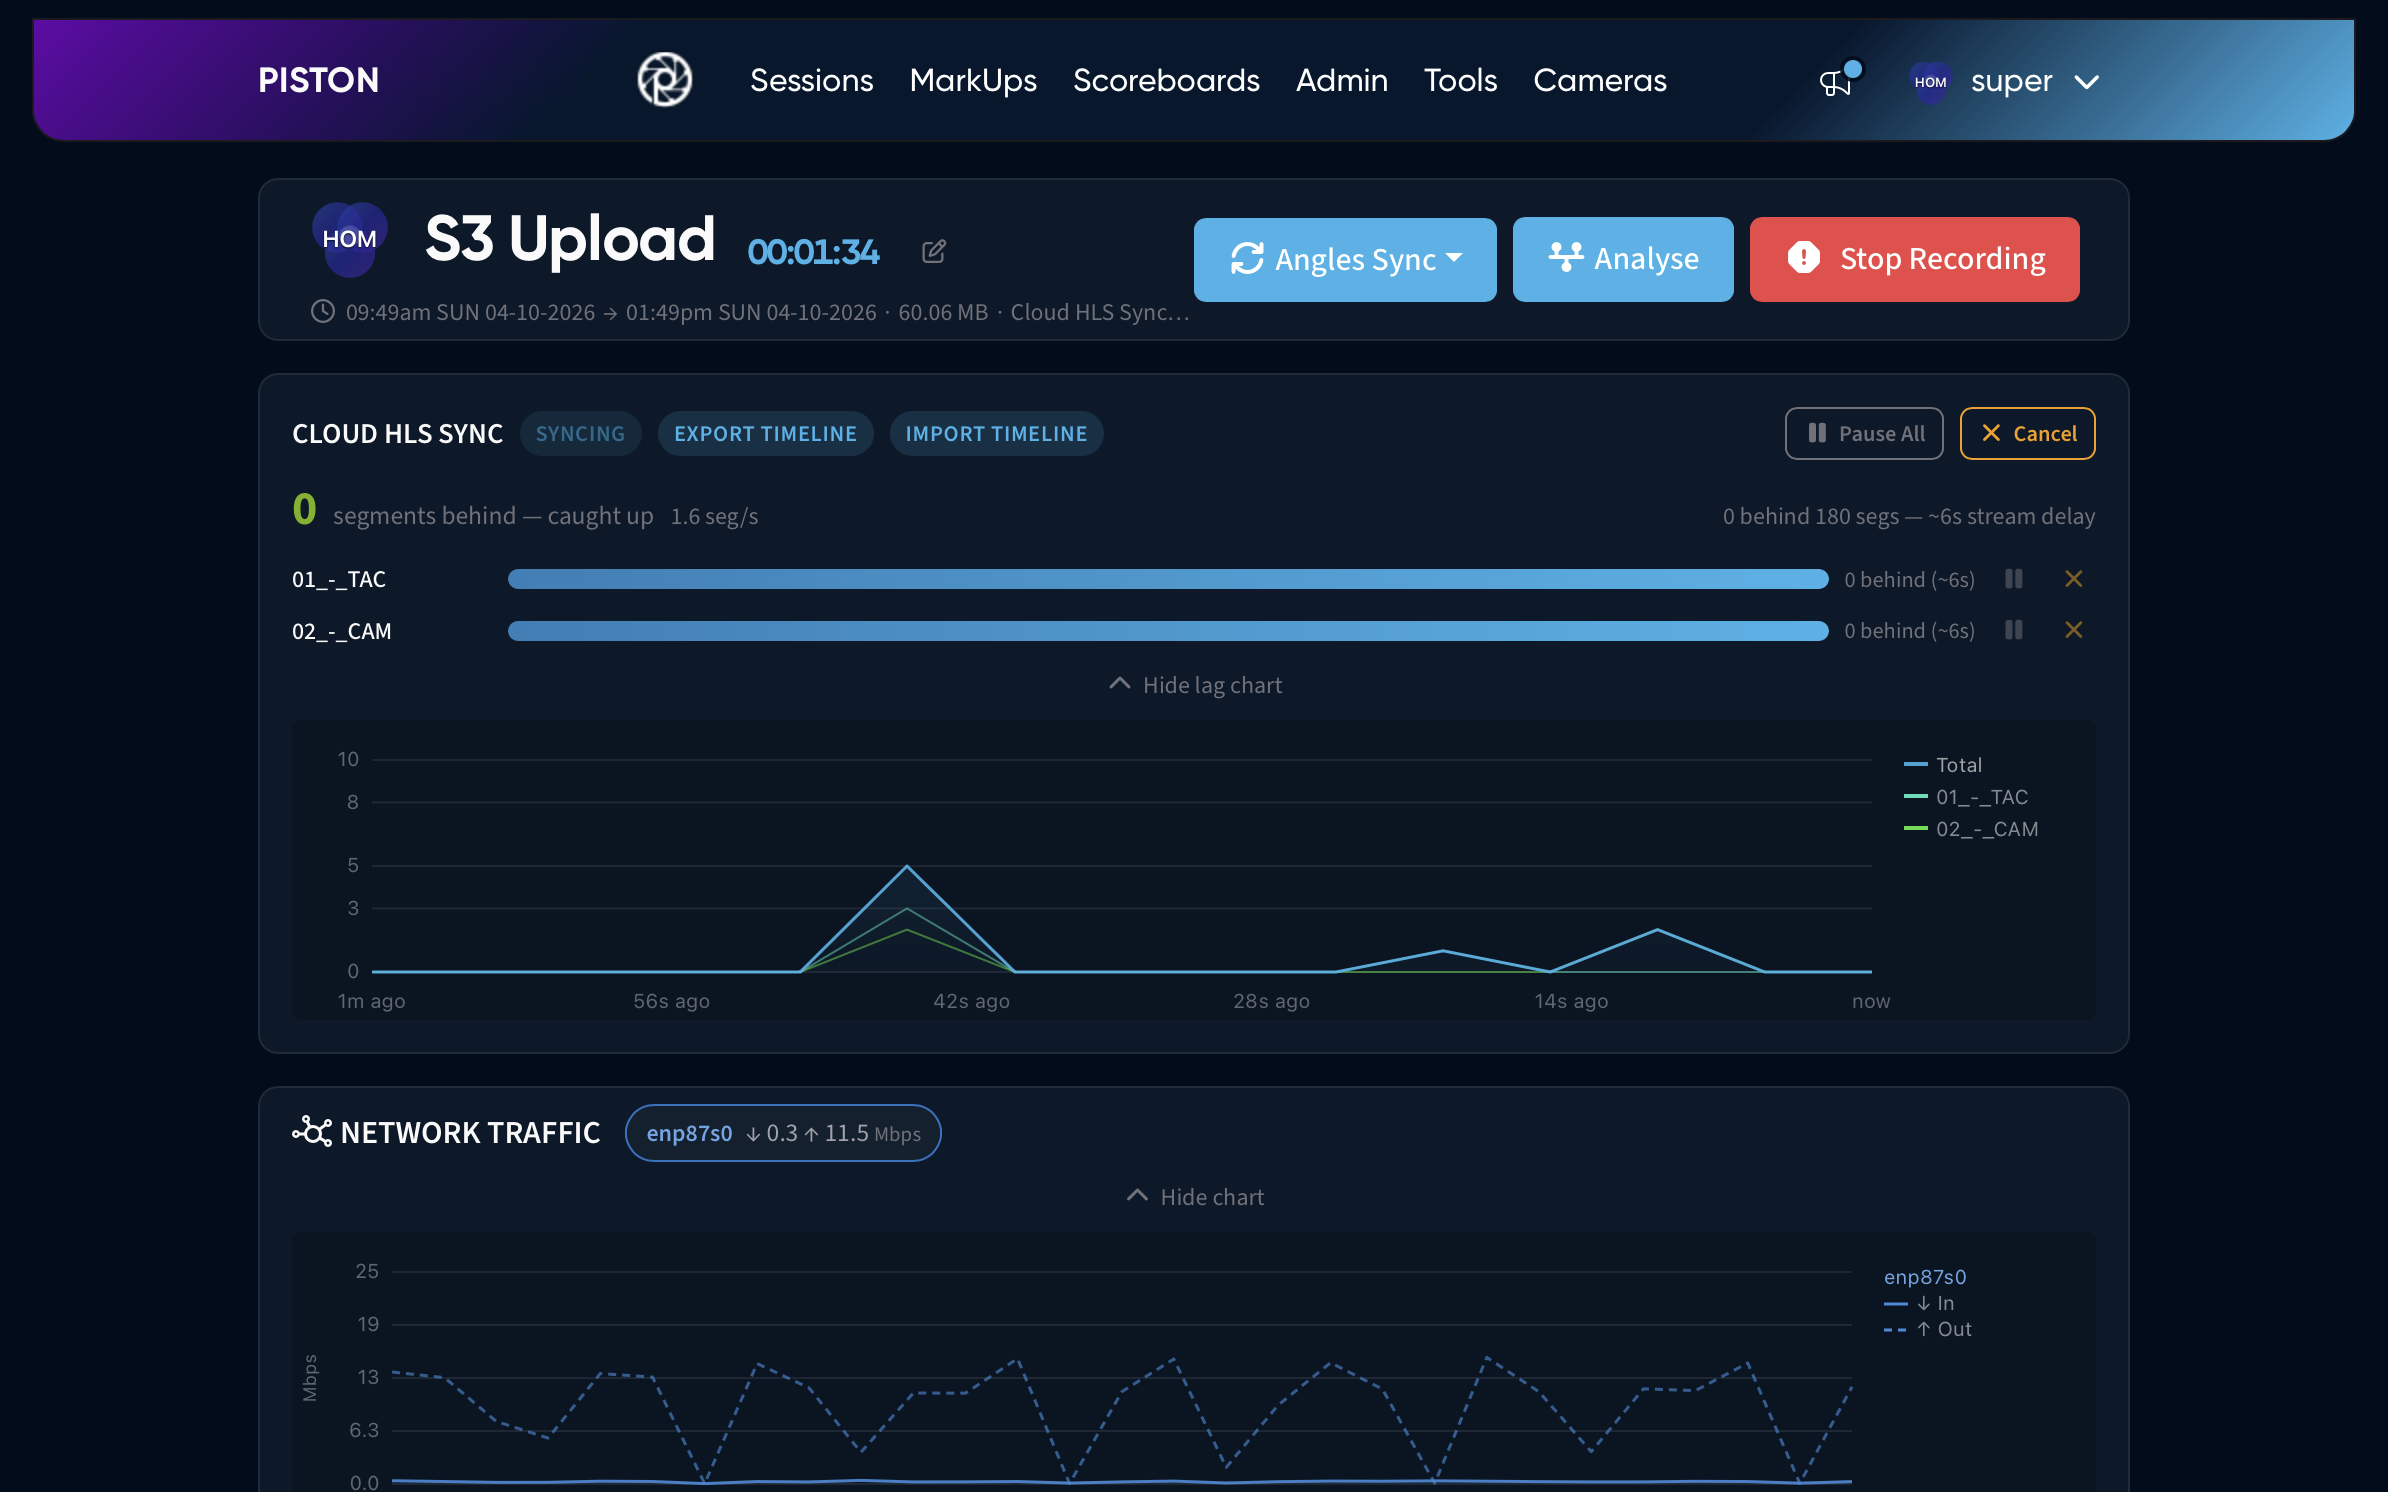Click the PISTON brand title

(318, 80)
